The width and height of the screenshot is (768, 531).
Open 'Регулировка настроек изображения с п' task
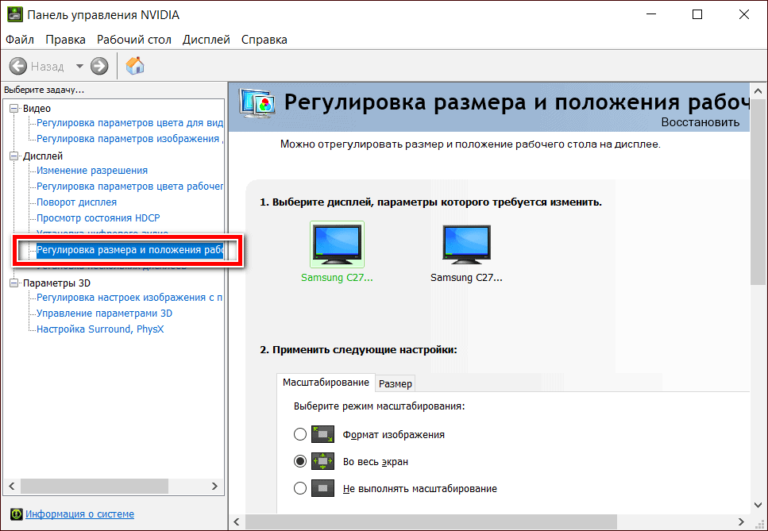[x=129, y=297]
